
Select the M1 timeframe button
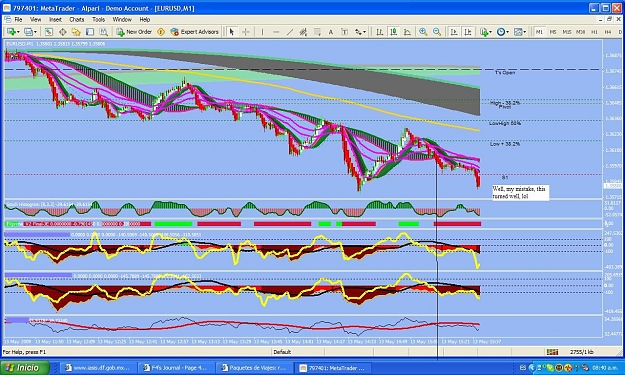539,32
